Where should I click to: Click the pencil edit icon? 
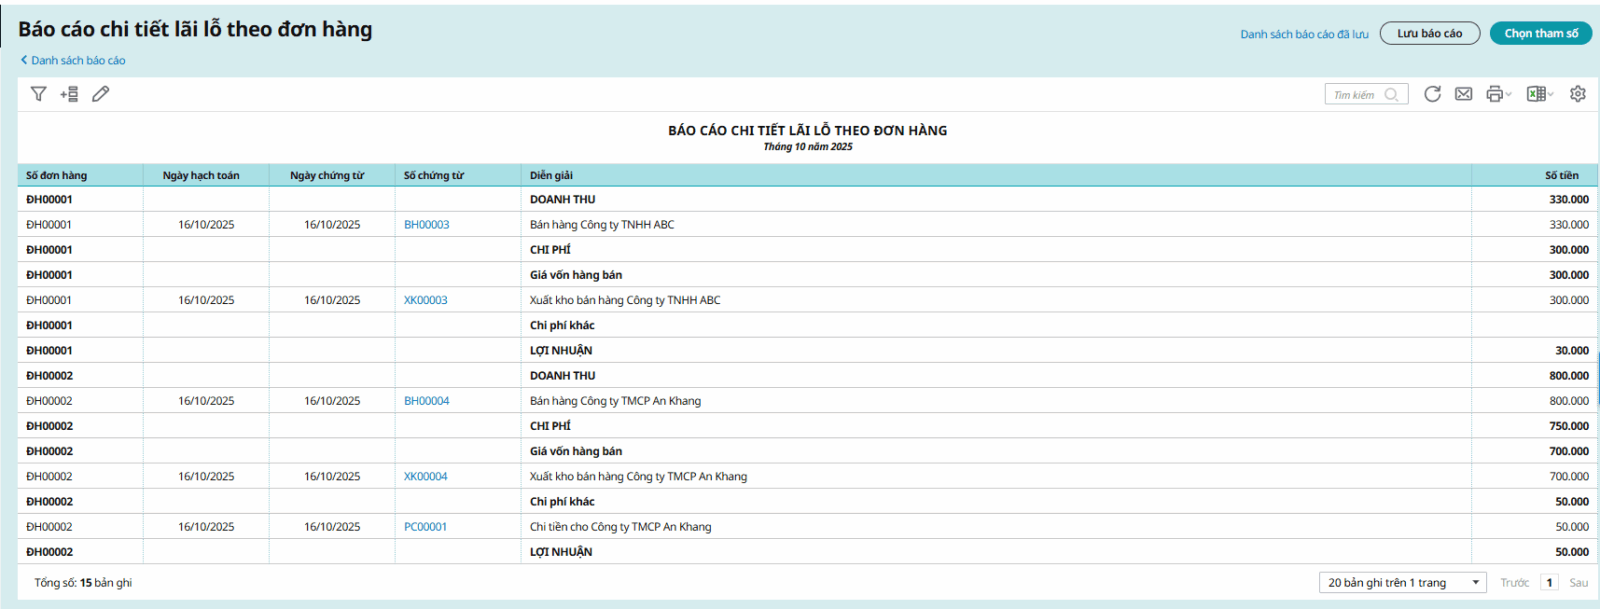(101, 94)
